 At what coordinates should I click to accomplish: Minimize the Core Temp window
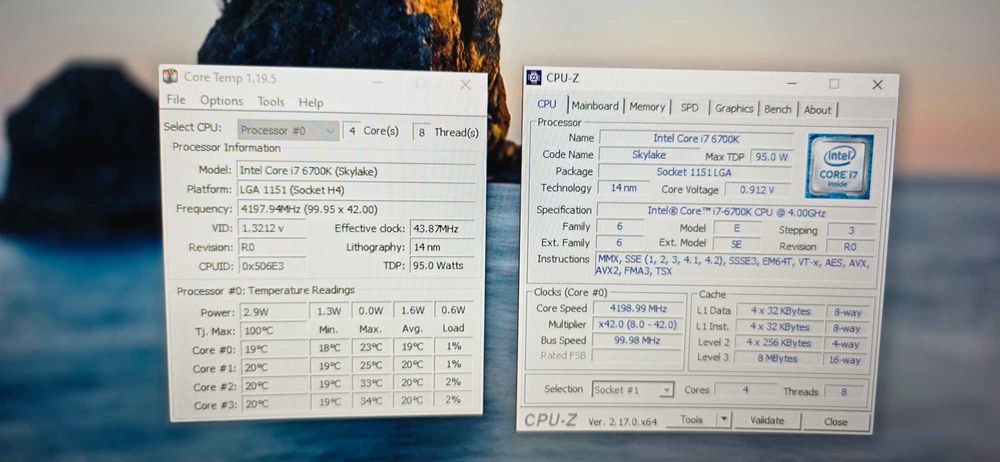(x=378, y=82)
